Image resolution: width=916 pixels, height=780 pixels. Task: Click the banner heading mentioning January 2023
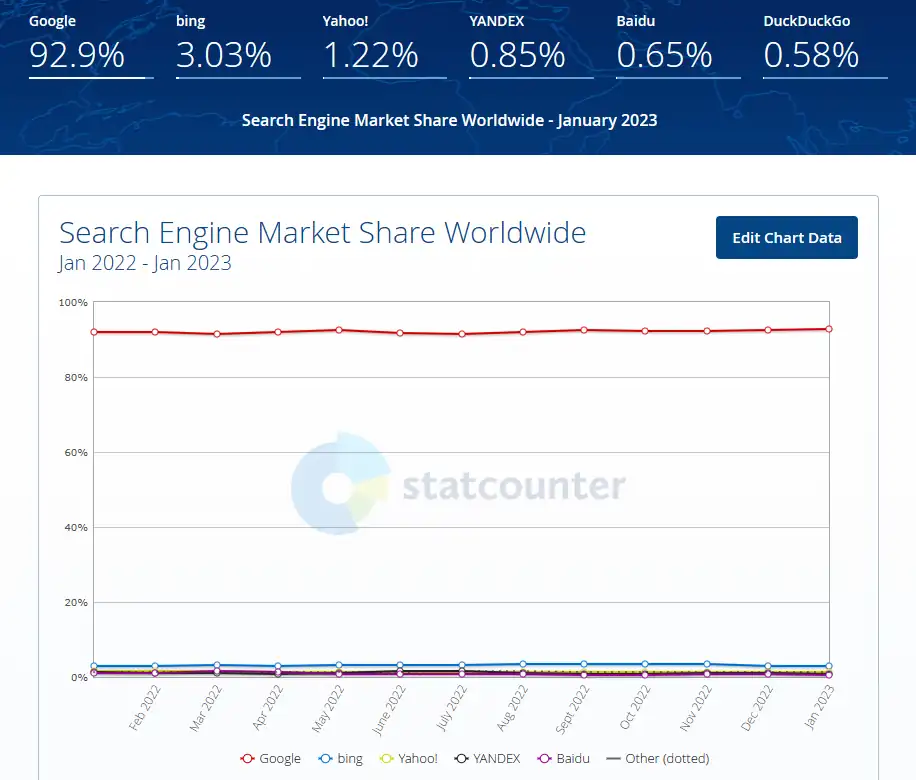point(450,120)
